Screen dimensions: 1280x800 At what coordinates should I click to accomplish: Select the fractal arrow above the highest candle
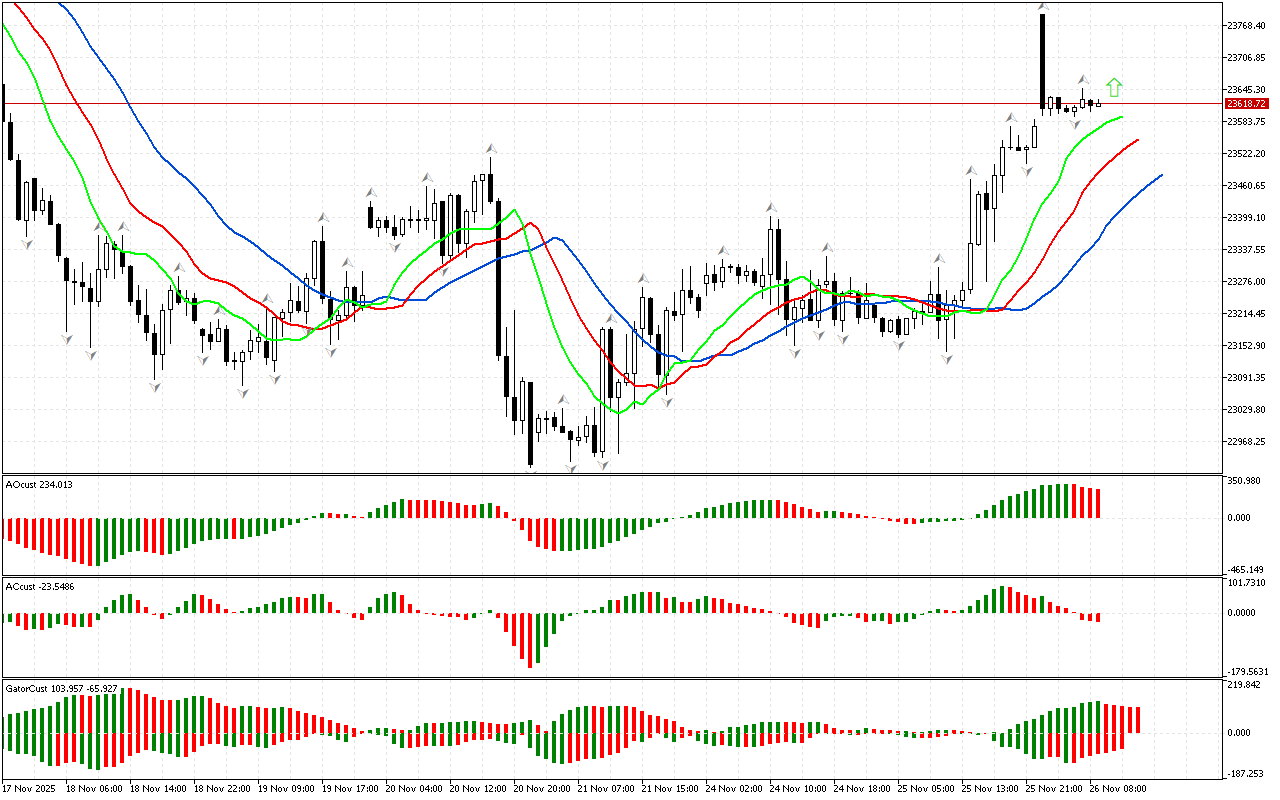1043,7
